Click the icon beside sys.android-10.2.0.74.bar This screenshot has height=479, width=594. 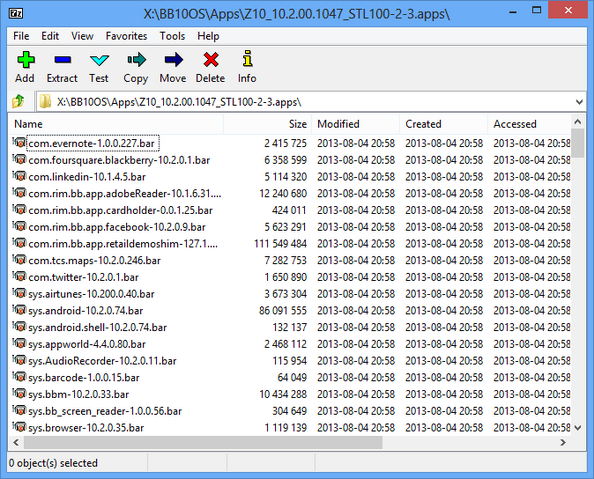pyautogui.click(x=19, y=310)
